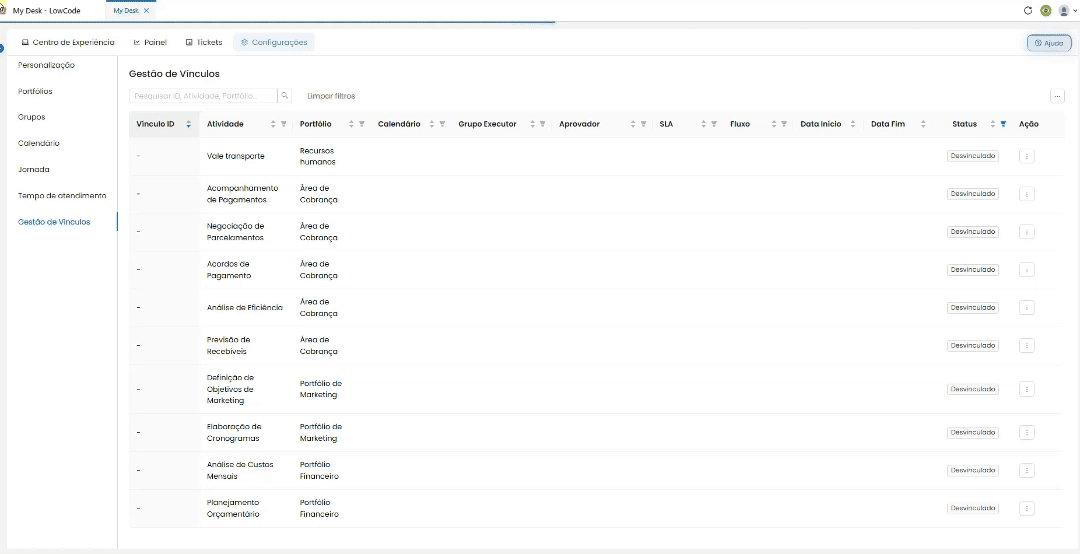This screenshot has width=1080, height=554.
Task: Open Jornada in the sidebar
Action: tap(34, 170)
